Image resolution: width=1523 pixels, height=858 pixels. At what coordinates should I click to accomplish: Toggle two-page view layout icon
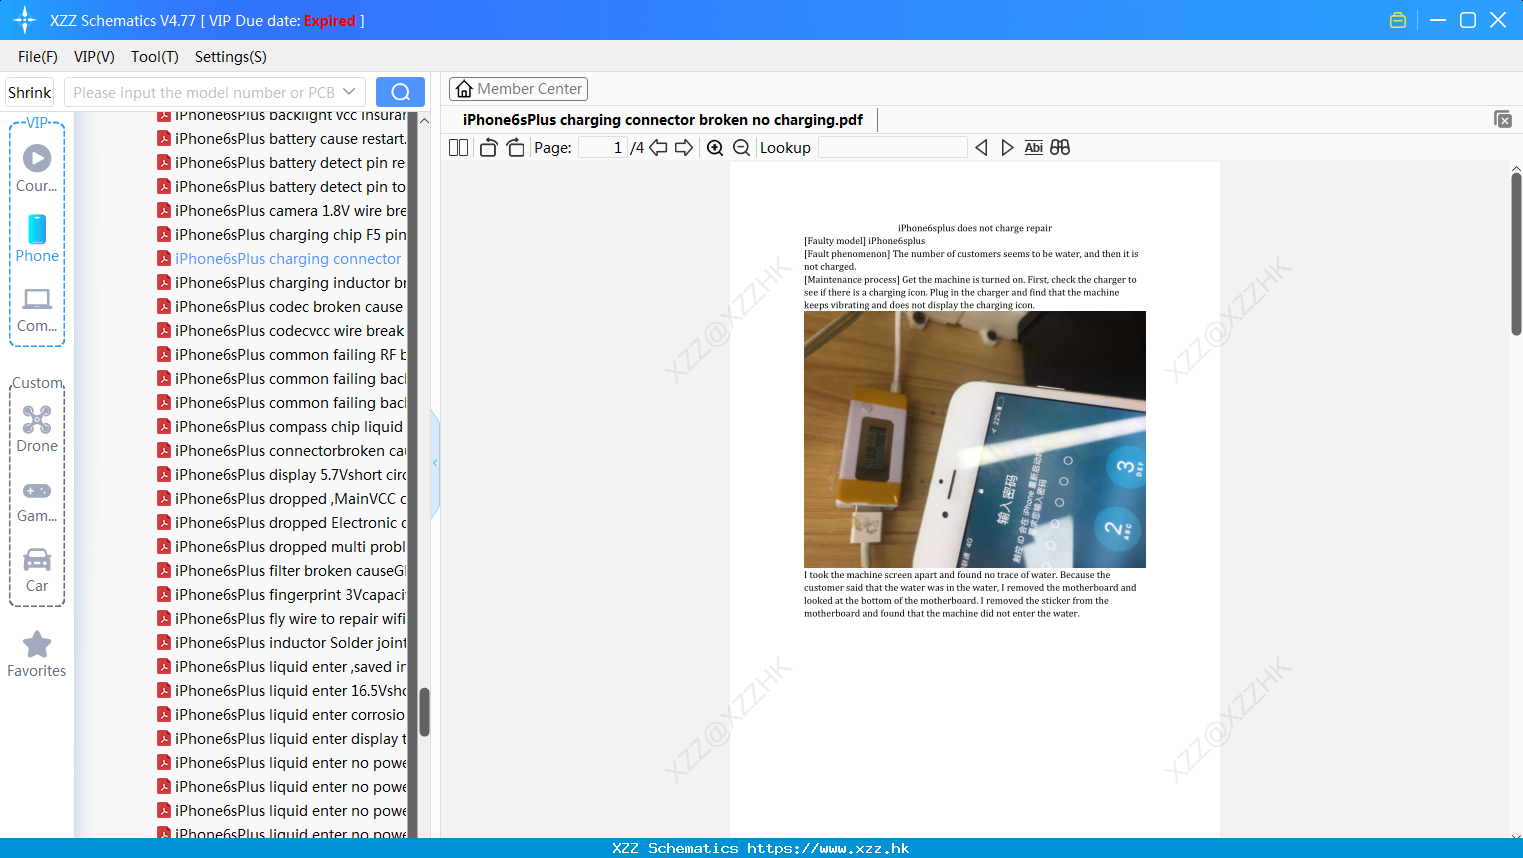tap(458, 148)
